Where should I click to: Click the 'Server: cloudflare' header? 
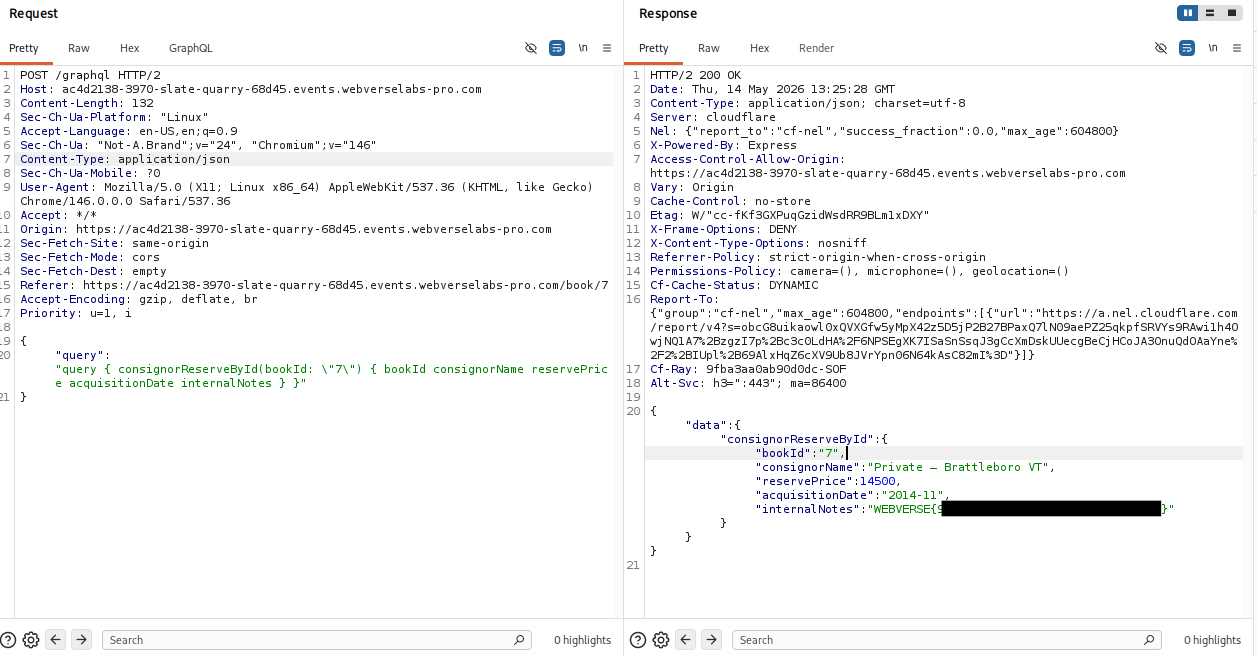[x=713, y=117]
